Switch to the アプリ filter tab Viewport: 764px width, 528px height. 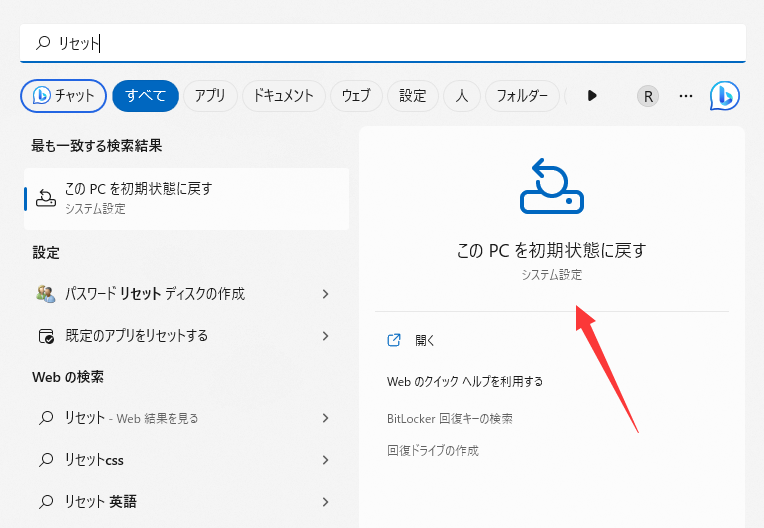210,95
